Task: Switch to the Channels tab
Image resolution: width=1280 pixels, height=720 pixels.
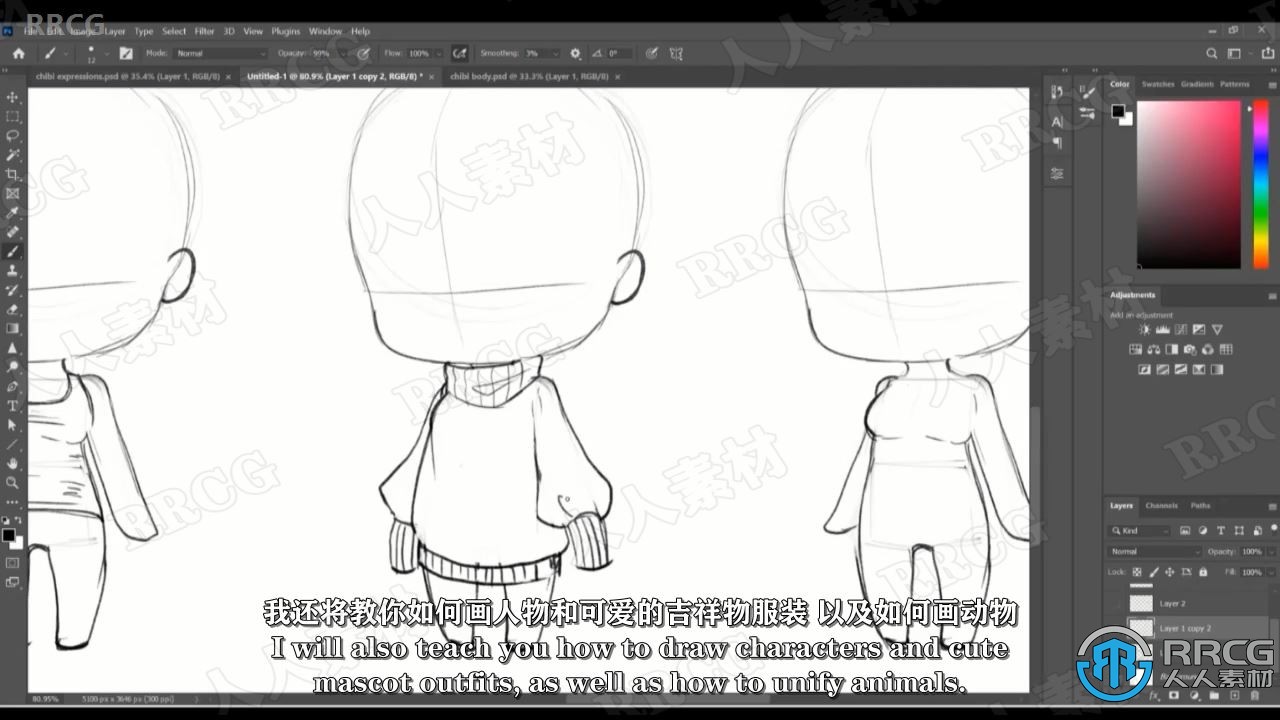Action: [1161, 506]
